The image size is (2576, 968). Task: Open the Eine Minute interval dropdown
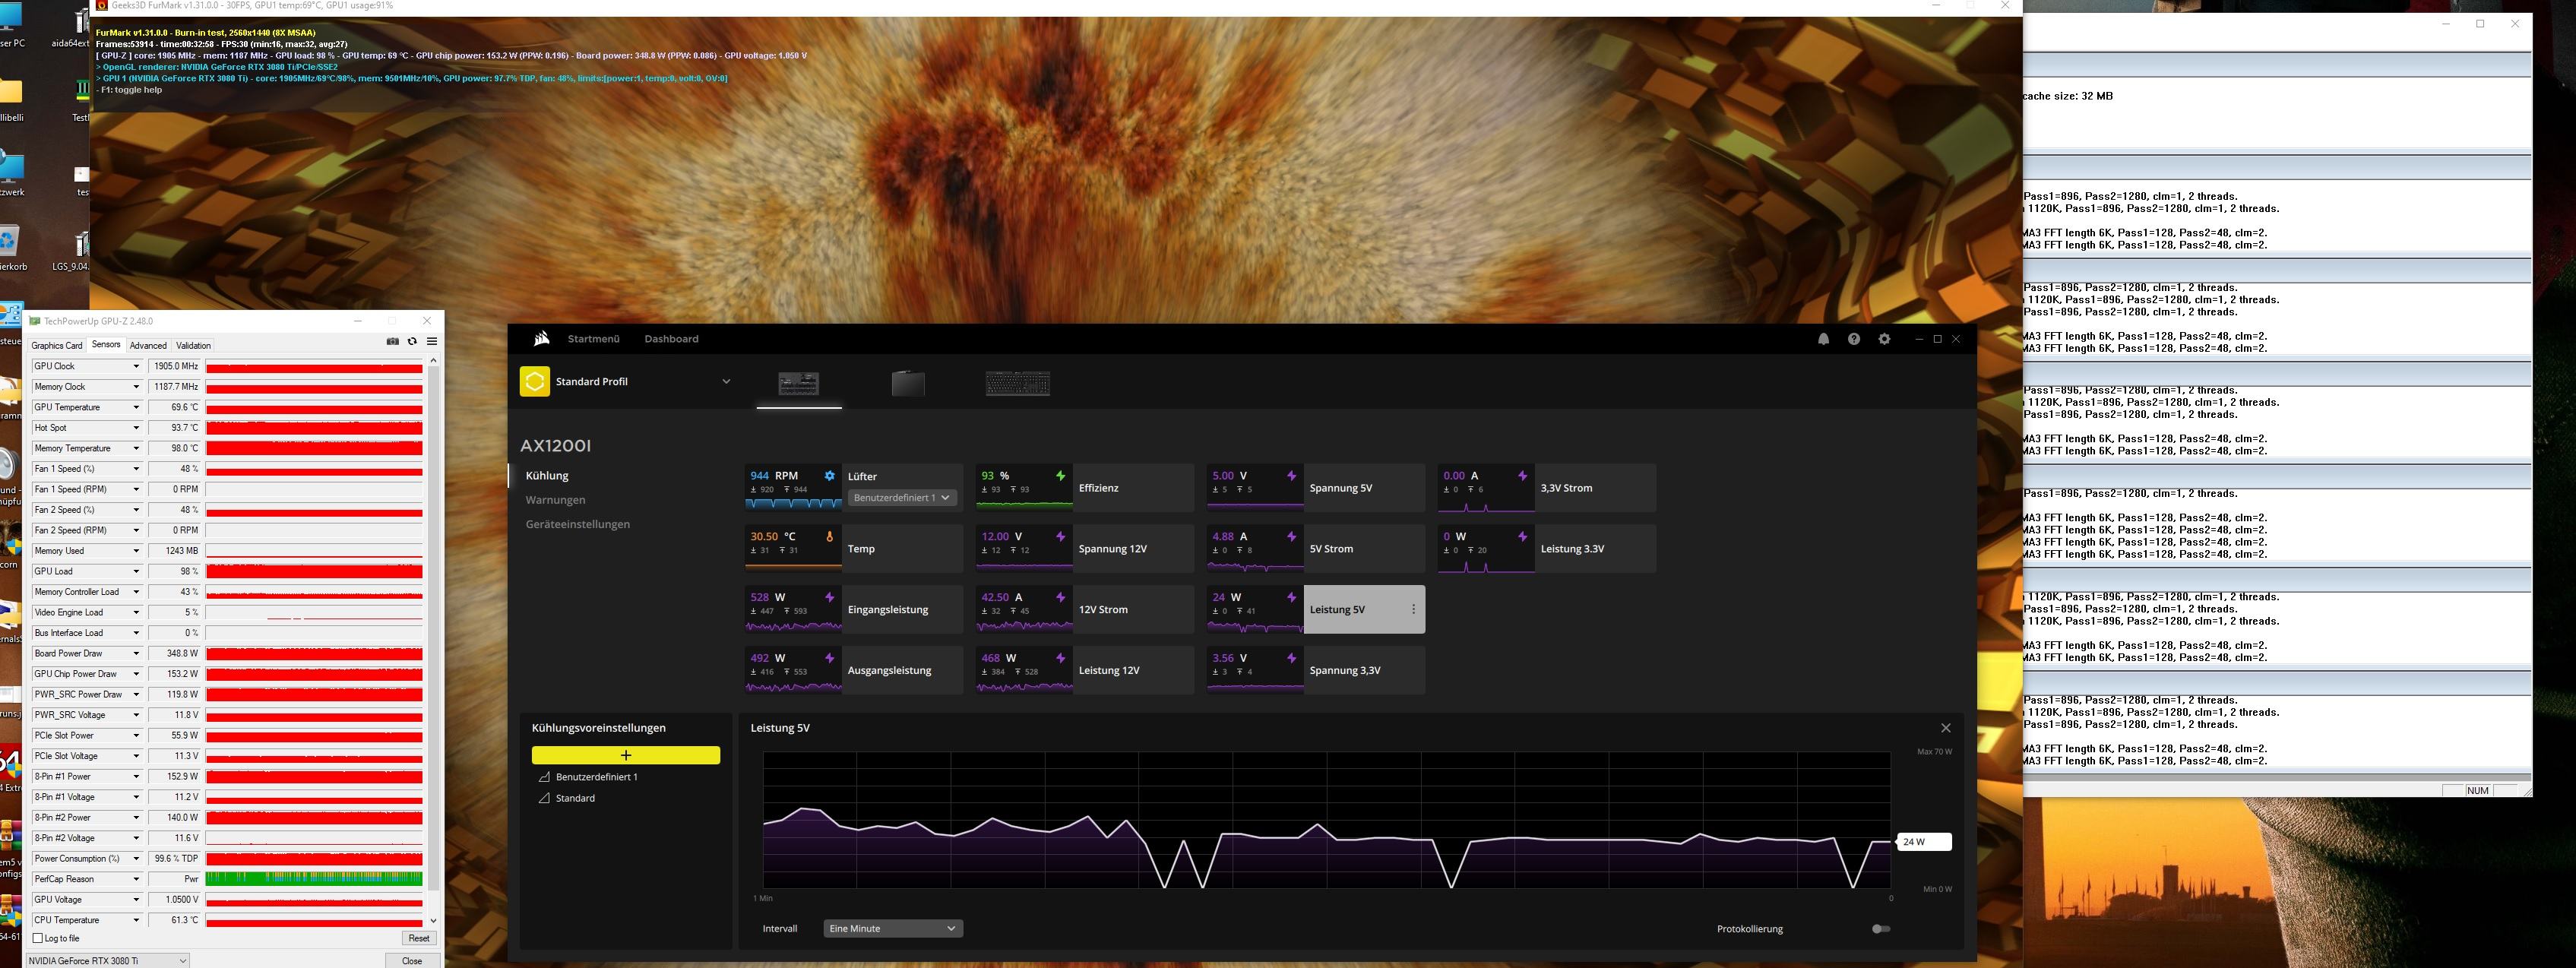(892, 928)
